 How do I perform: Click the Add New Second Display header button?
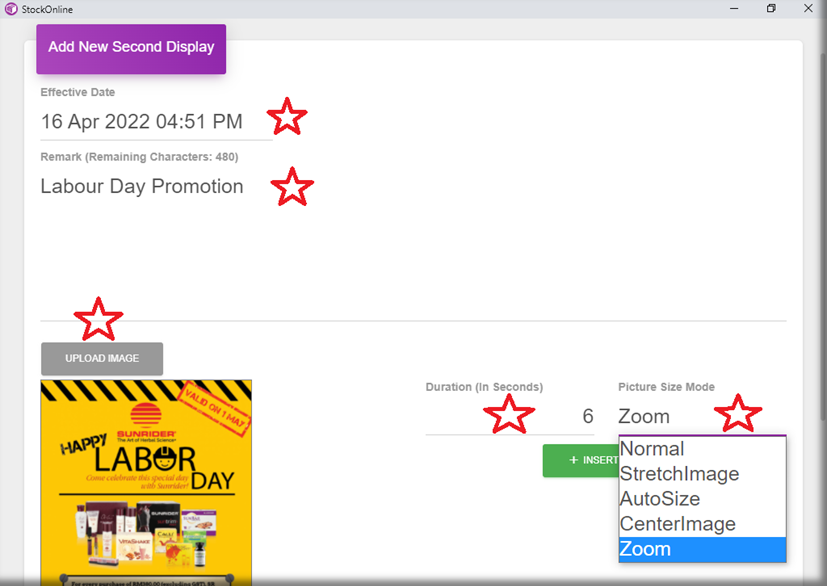pos(131,48)
